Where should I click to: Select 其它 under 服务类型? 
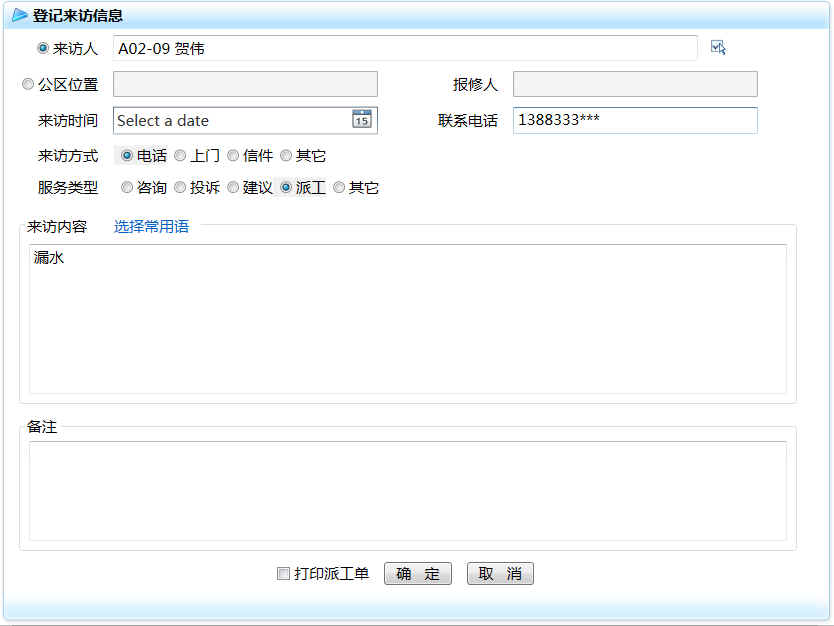[x=339, y=187]
